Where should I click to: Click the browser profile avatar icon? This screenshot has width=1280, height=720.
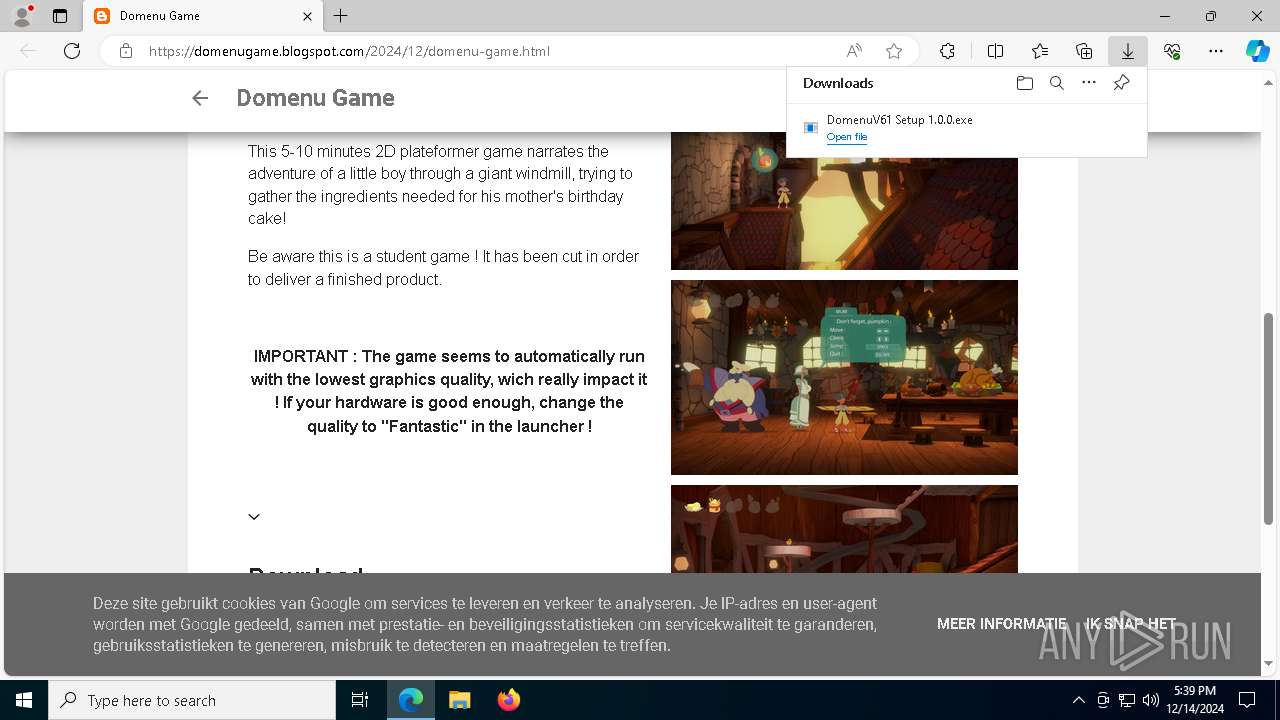[22, 16]
